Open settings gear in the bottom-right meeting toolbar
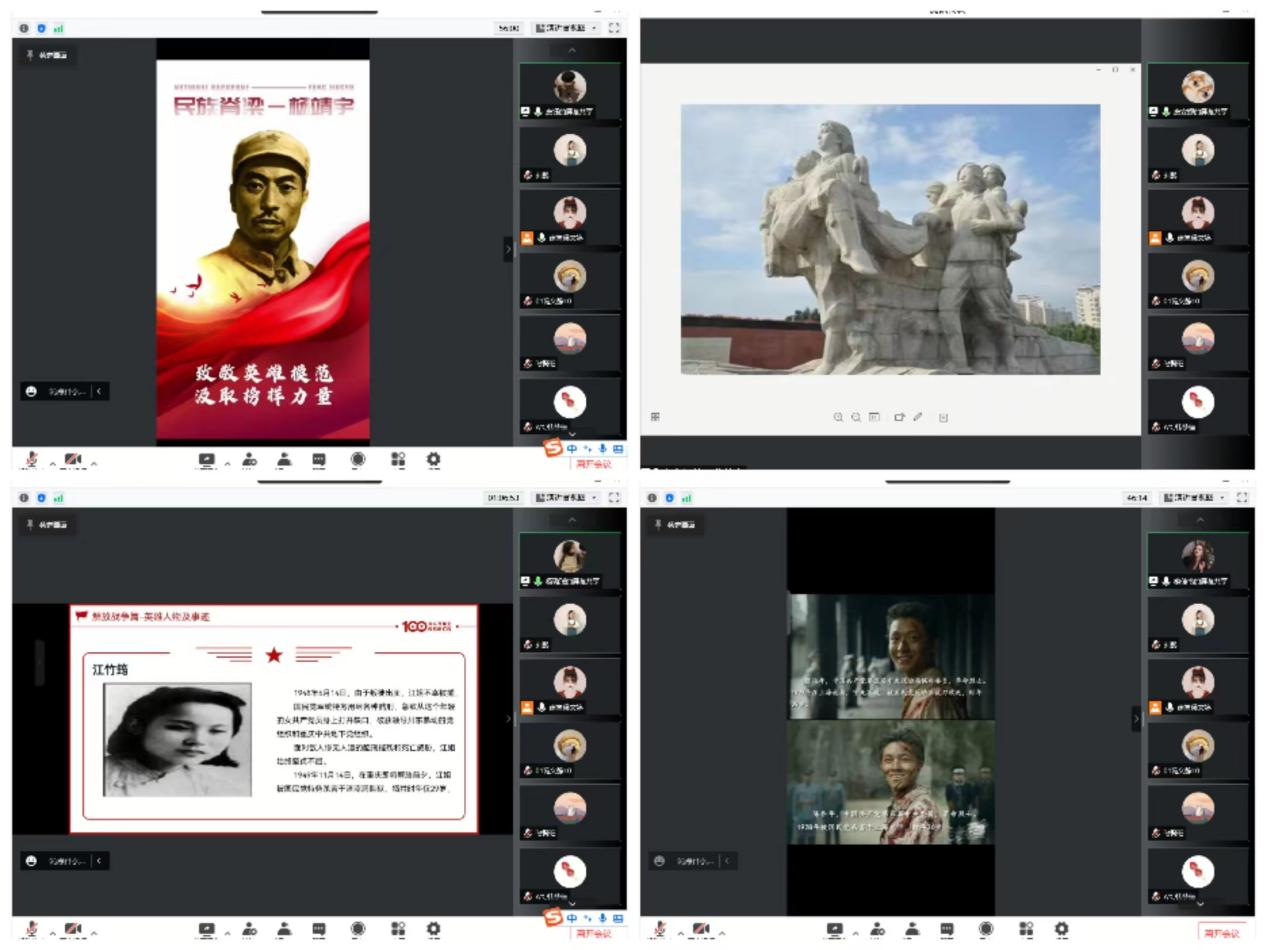 pyautogui.click(x=1061, y=930)
